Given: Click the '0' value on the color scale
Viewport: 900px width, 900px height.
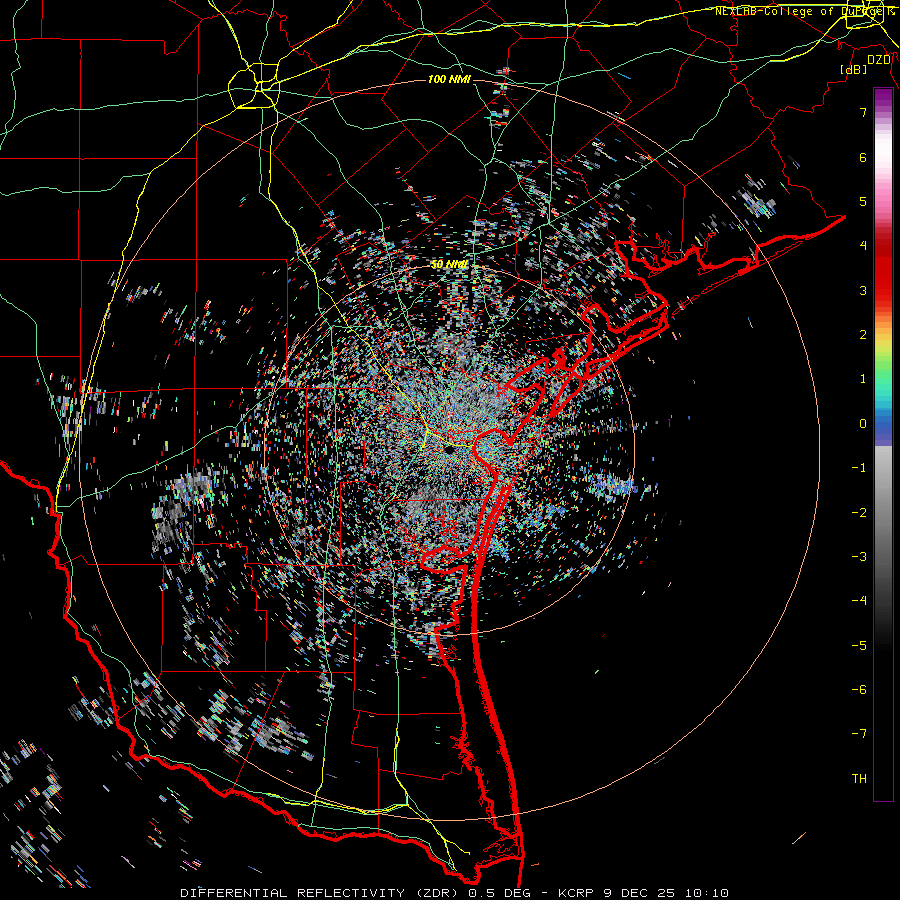Looking at the screenshot, I should (863, 424).
